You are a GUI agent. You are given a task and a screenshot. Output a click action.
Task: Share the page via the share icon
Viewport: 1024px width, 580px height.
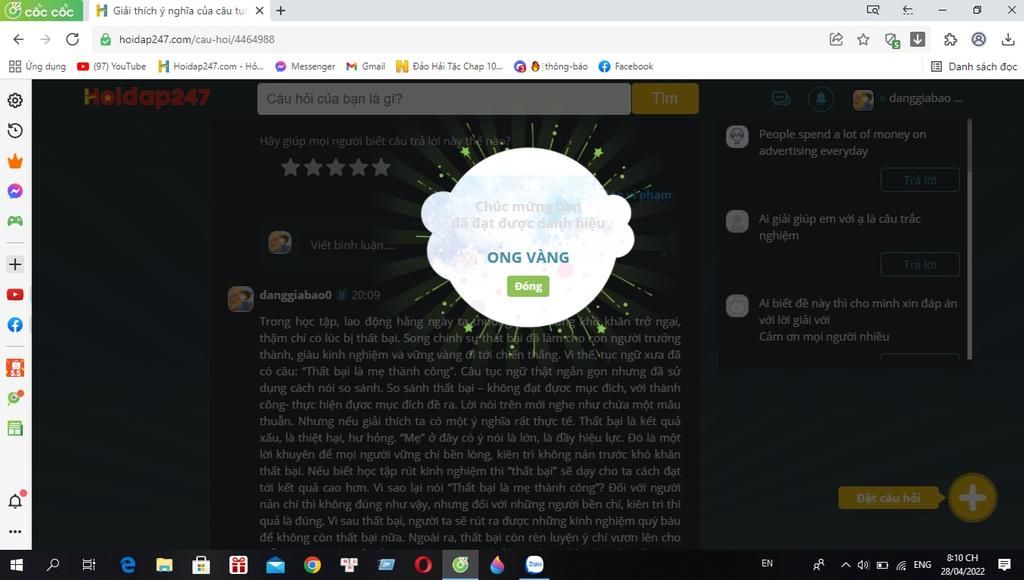click(x=836, y=39)
